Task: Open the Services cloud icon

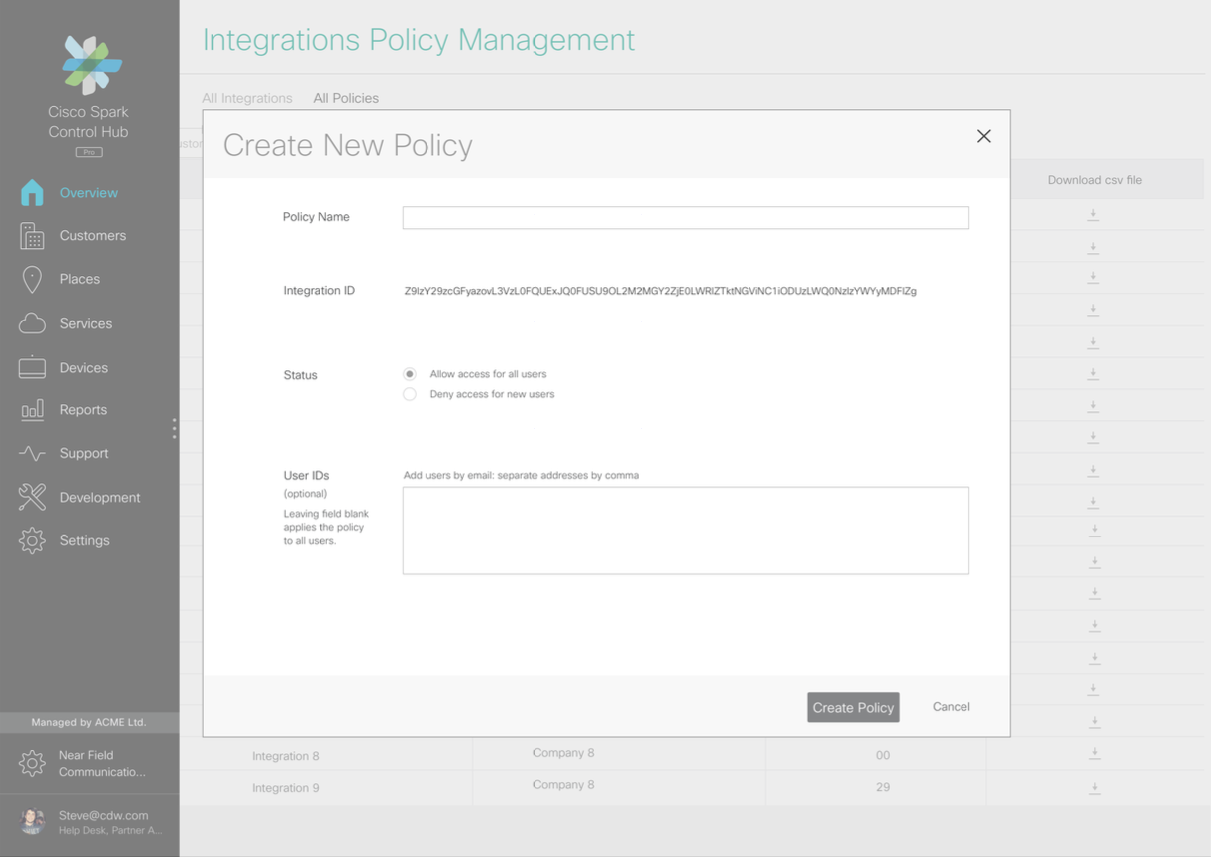Action: pos(32,323)
